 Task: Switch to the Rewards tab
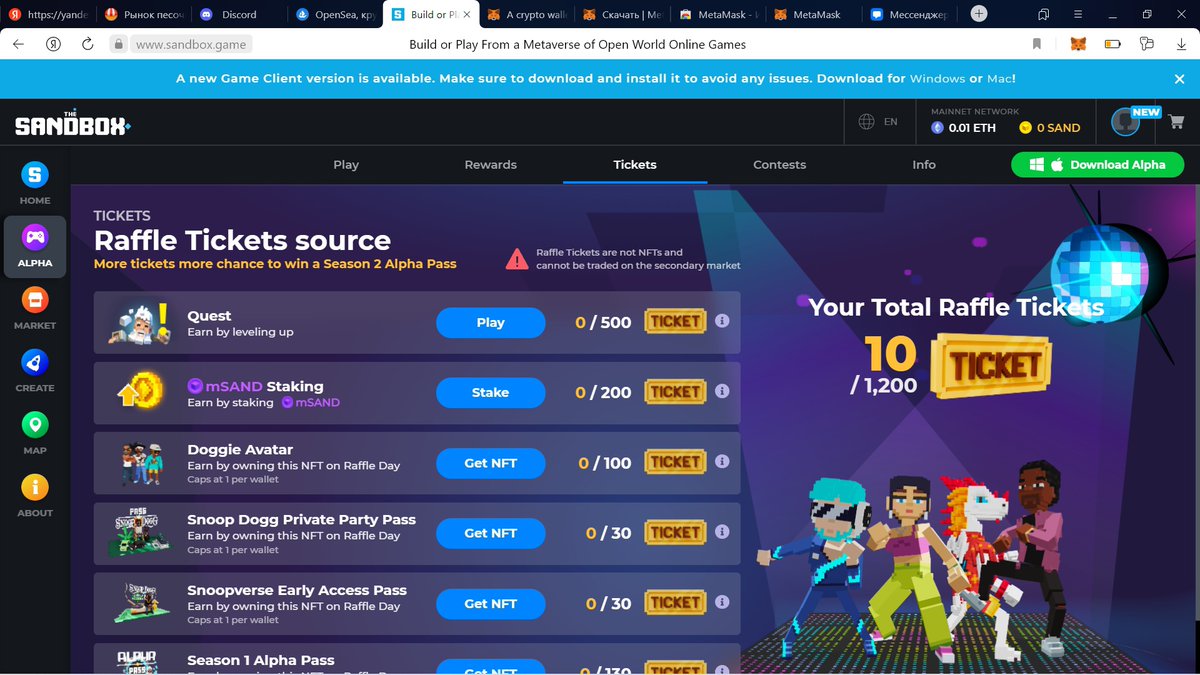pos(491,164)
